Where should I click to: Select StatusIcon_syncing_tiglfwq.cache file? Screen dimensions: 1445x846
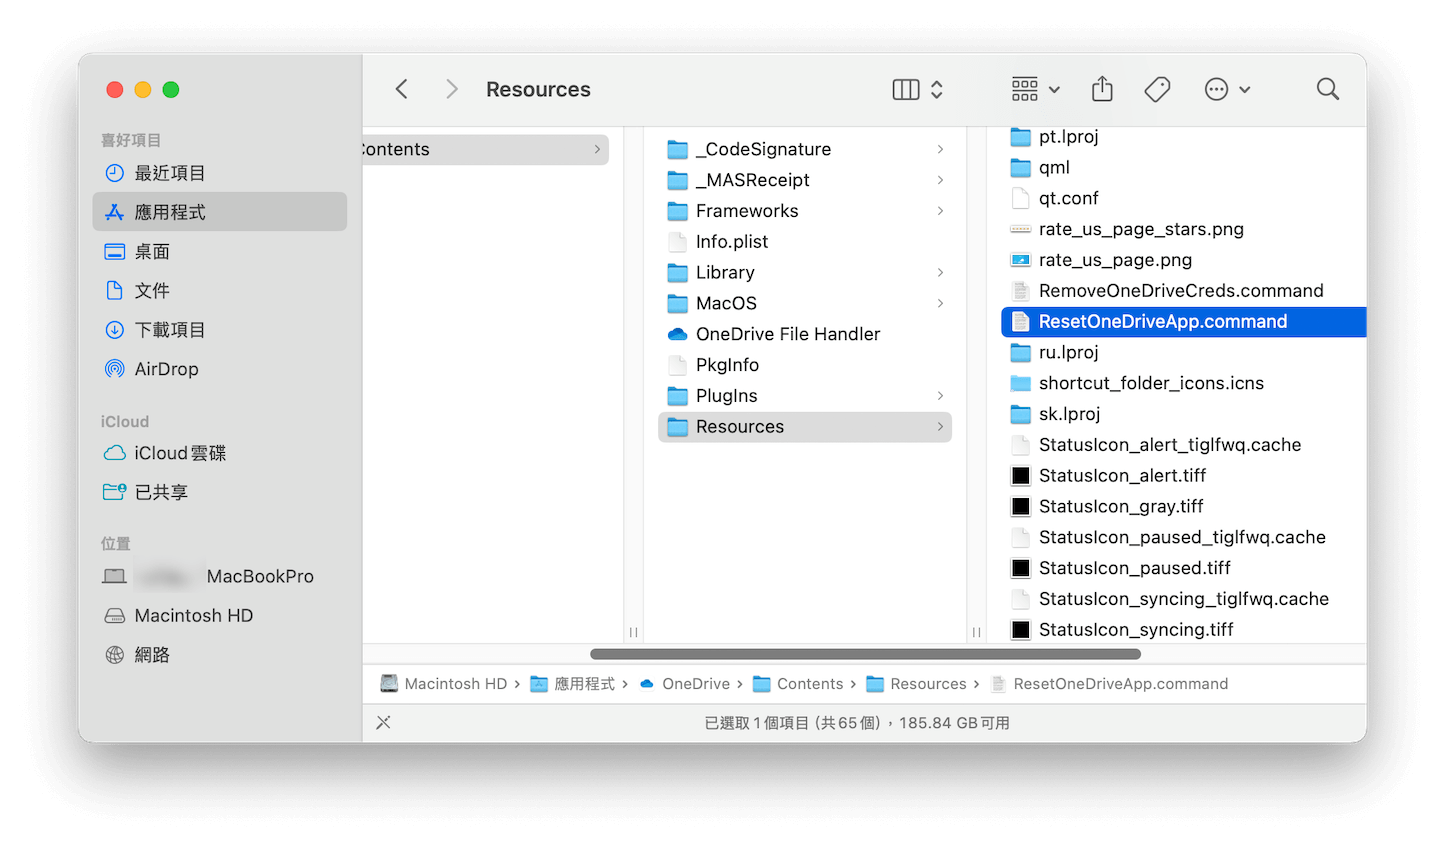(x=1184, y=599)
